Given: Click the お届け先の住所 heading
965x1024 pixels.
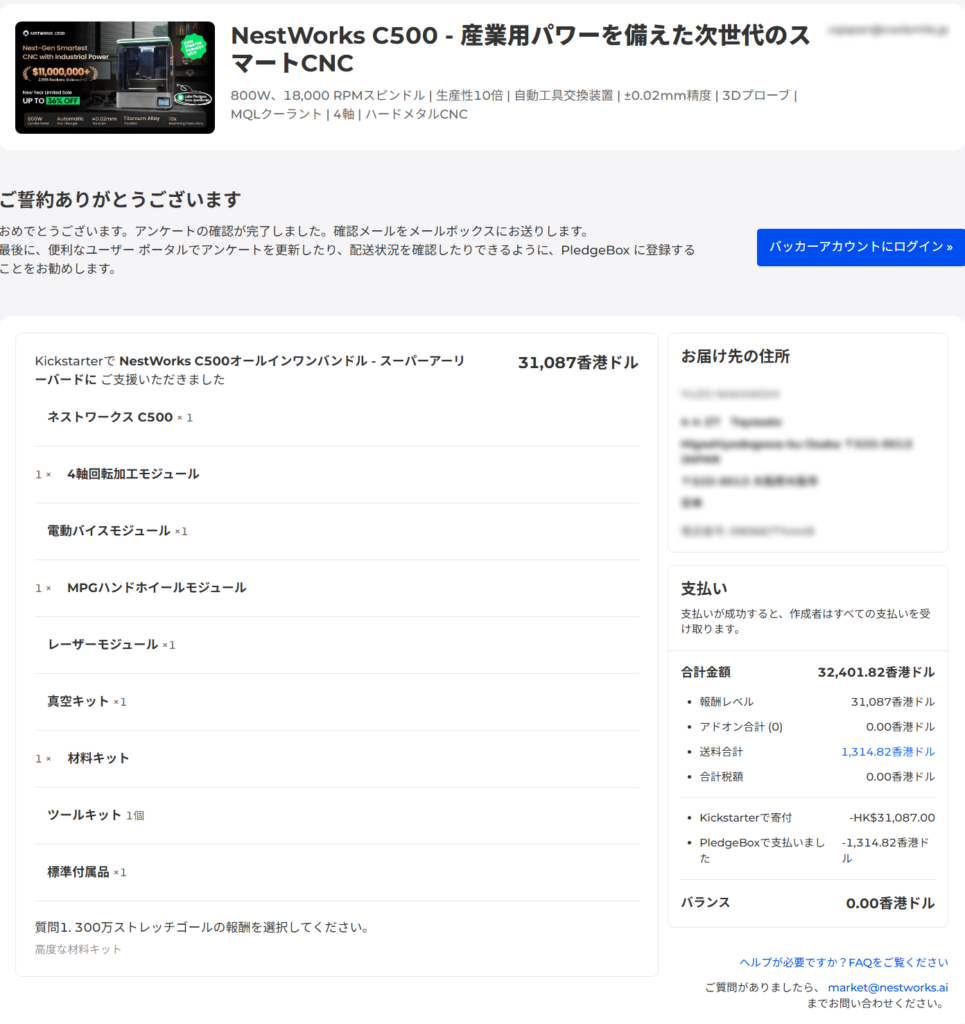Looking at the screenshot, I should [735, 357].
